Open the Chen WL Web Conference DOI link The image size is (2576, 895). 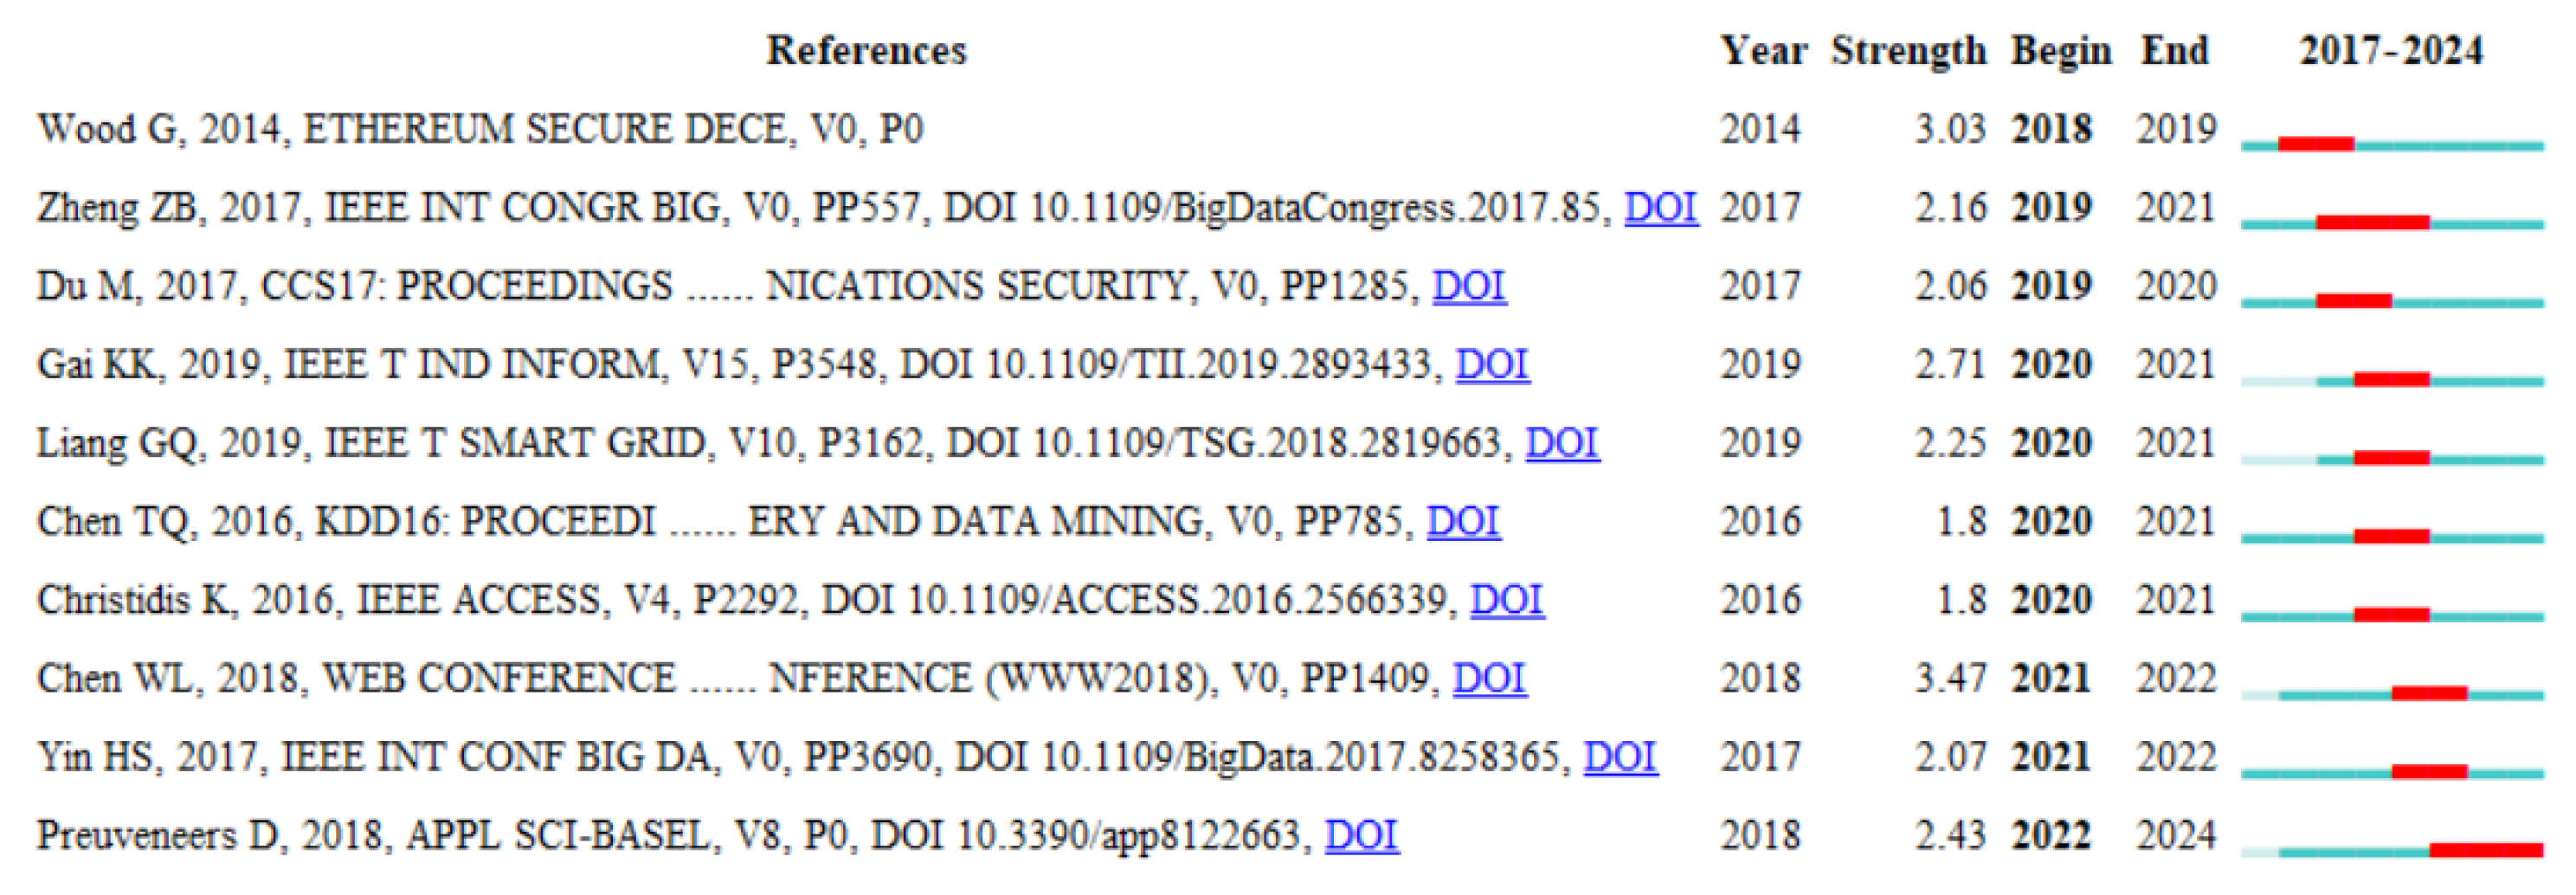click(1489, 679)
